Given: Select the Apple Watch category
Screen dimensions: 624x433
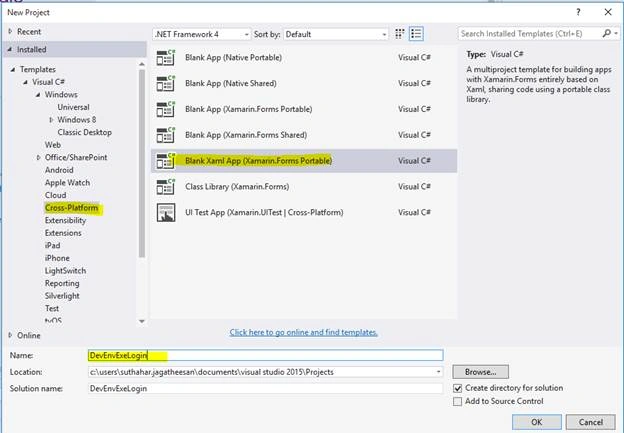Looking at the screenshot, I should click(x=67, y=183).
